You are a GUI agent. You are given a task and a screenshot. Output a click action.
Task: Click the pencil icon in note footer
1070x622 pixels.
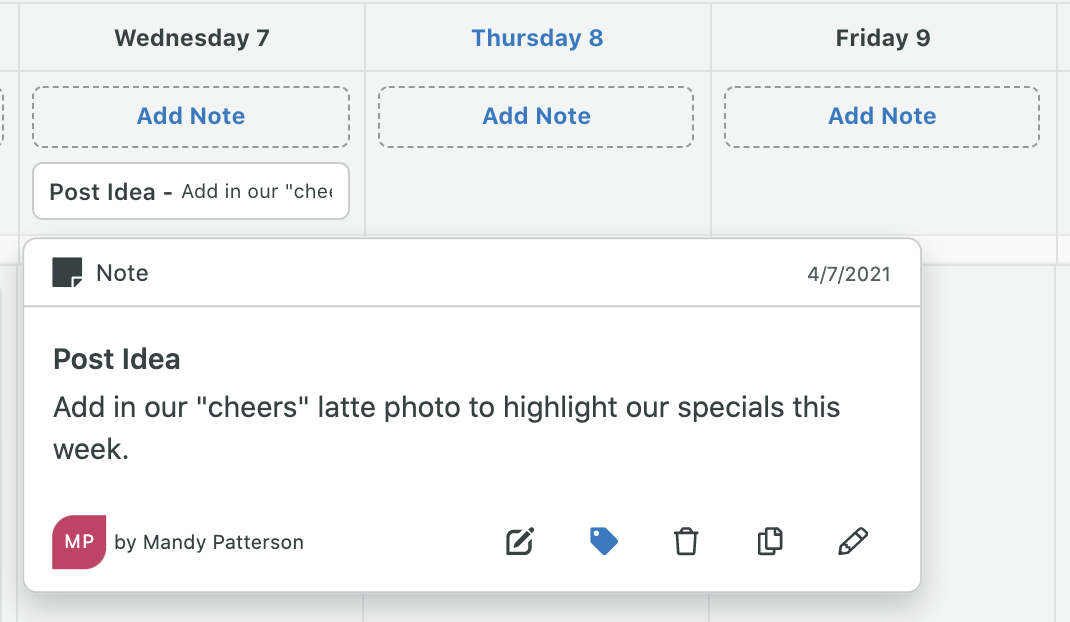852,541
